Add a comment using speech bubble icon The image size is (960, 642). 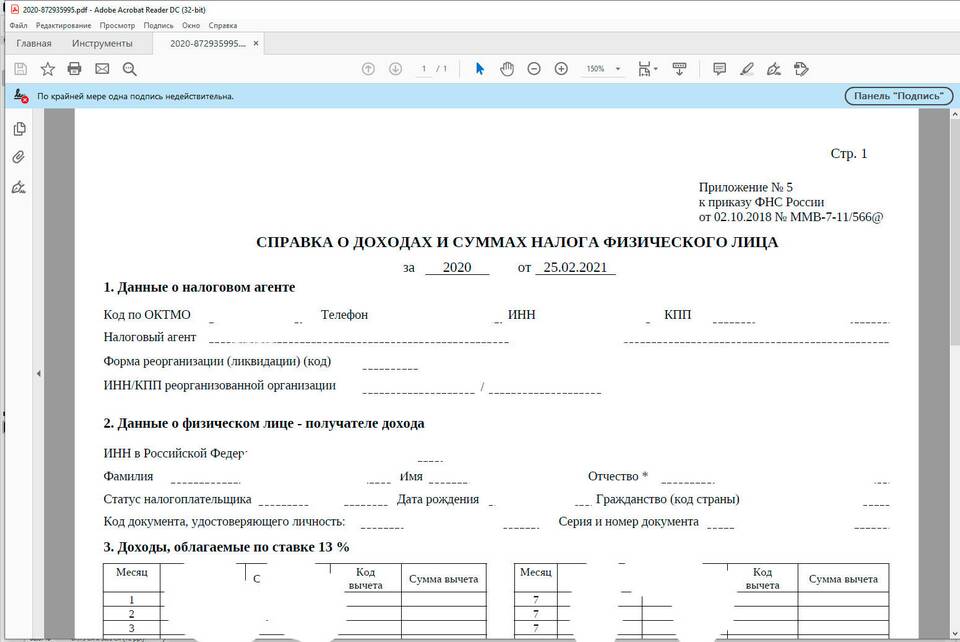(719, 69)
